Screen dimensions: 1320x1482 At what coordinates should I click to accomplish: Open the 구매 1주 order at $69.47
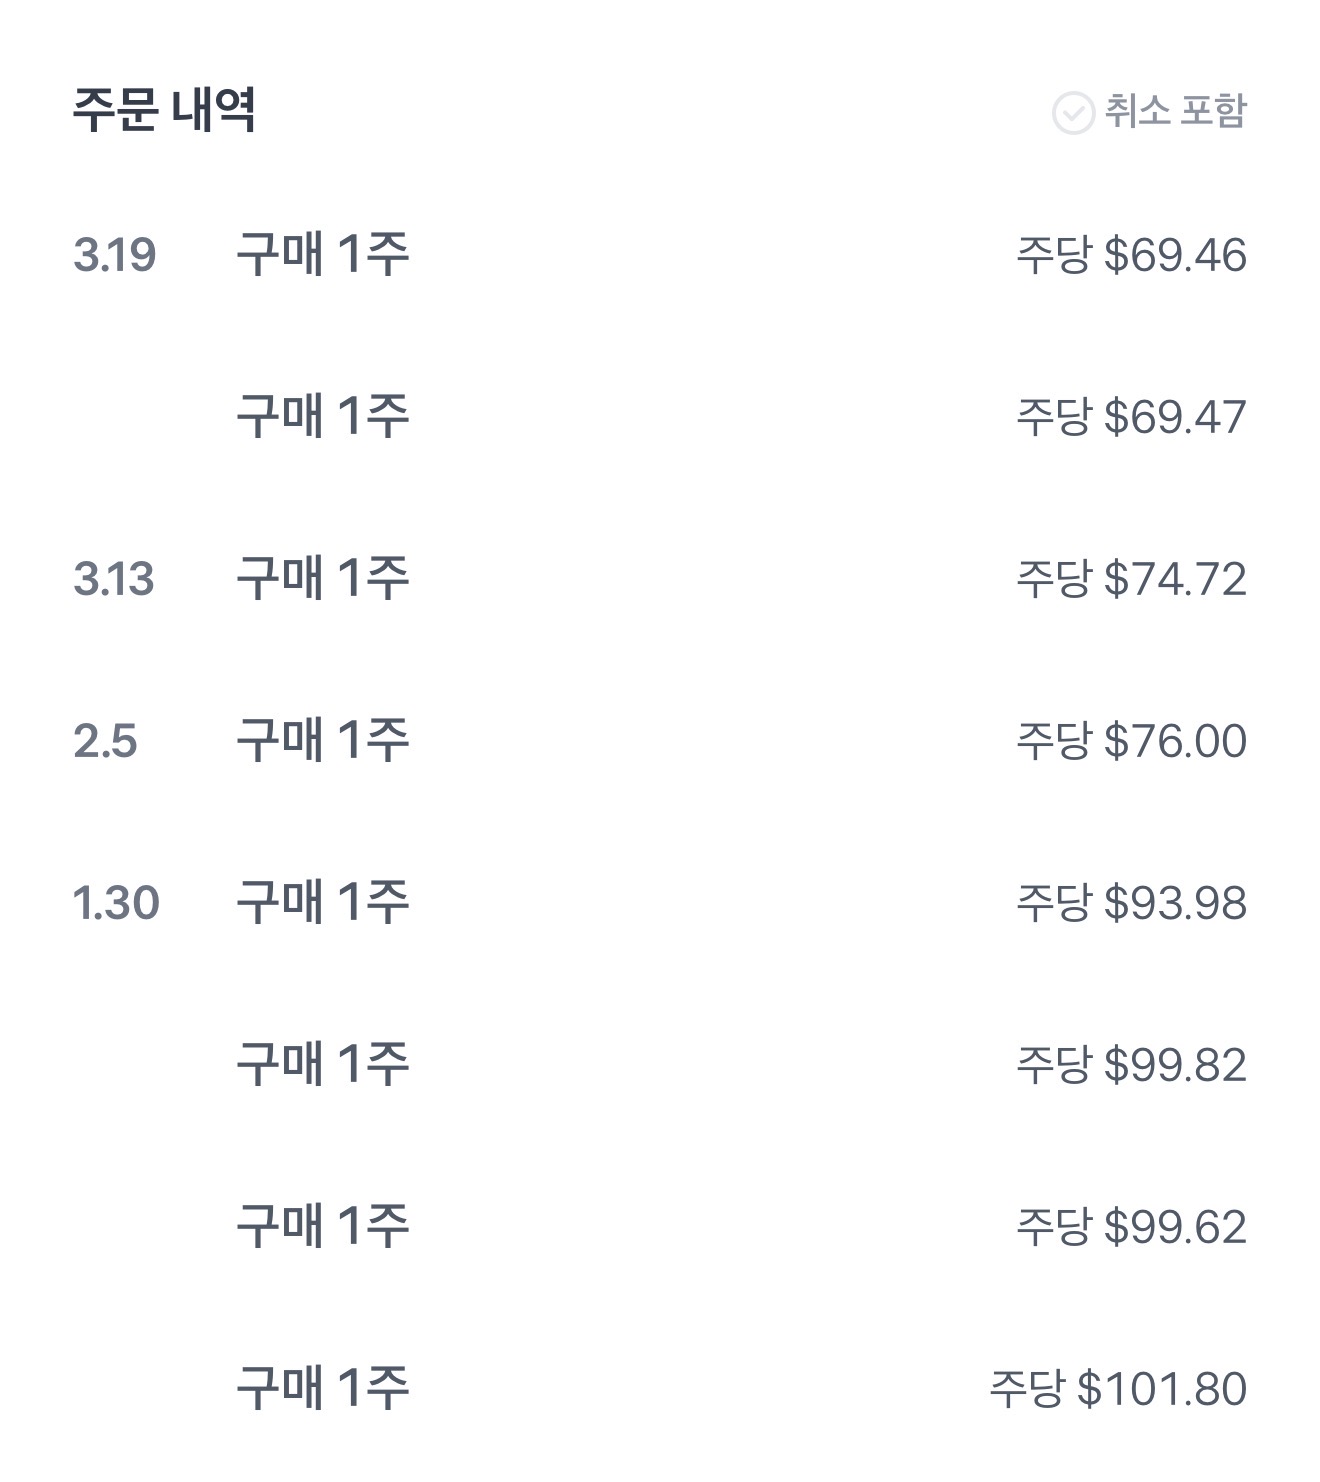(323, 416)
